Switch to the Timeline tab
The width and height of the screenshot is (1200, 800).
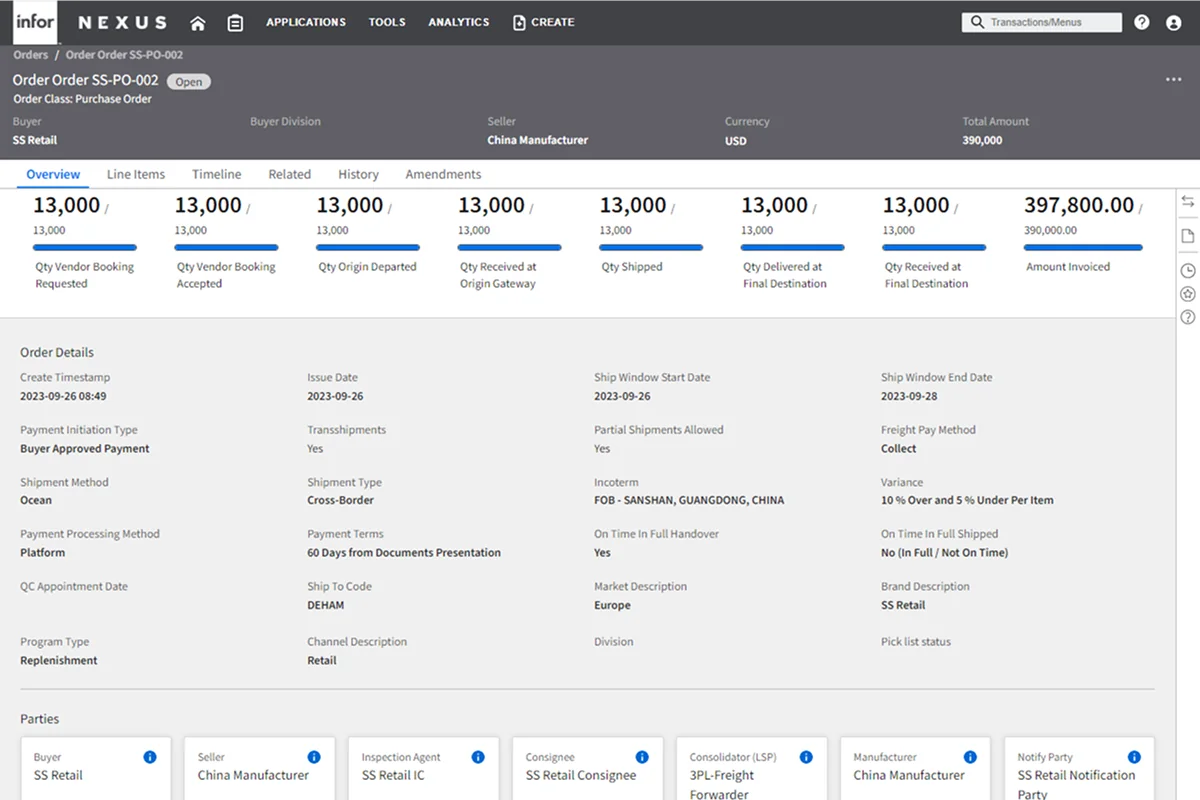pos(217,174)
